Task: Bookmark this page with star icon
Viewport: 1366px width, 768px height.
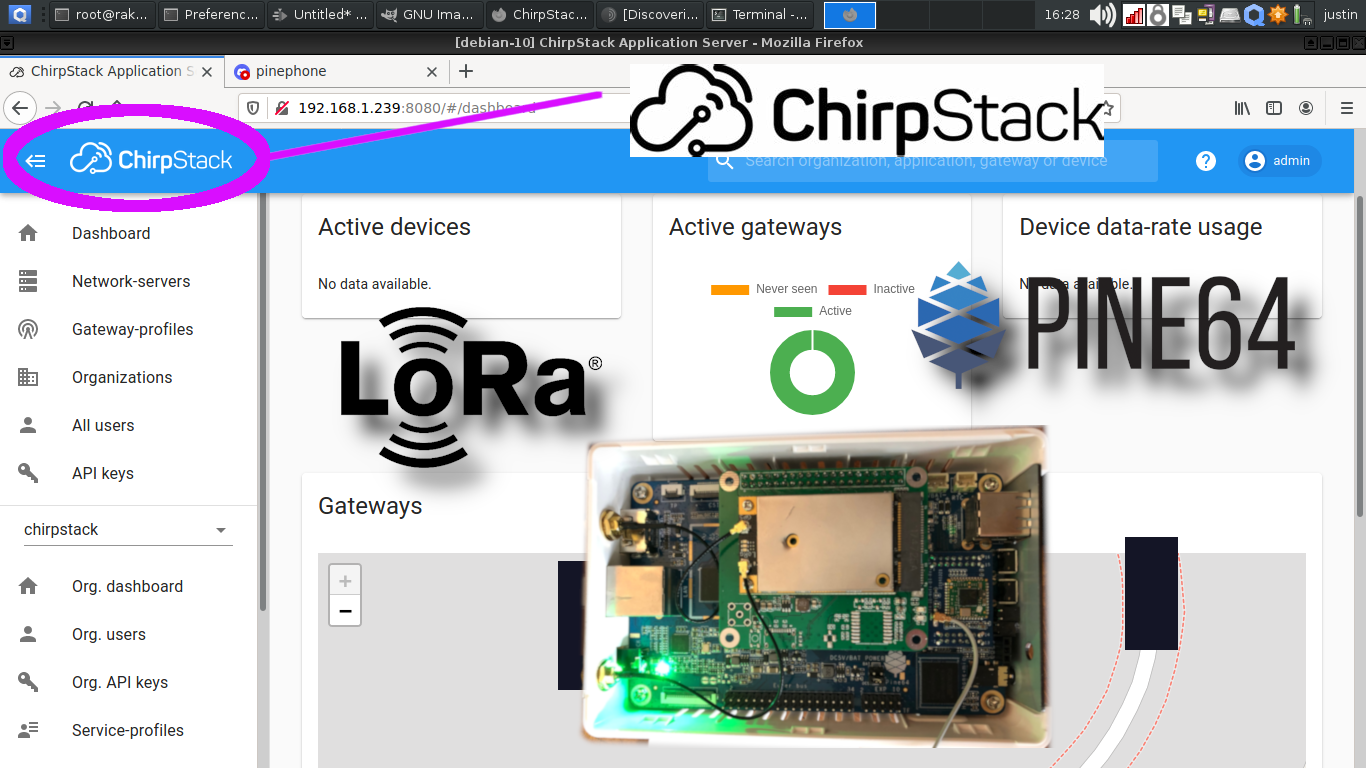Action: pyautogui.click(x=1107, y=108)
